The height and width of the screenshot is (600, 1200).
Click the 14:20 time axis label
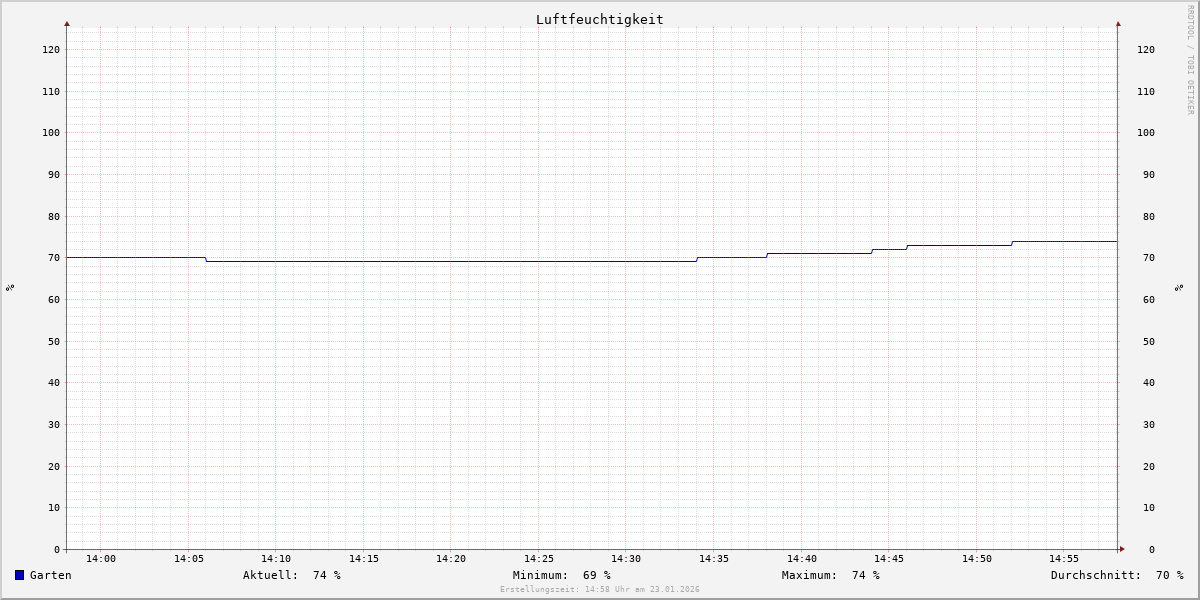click(x=451, y=559)
